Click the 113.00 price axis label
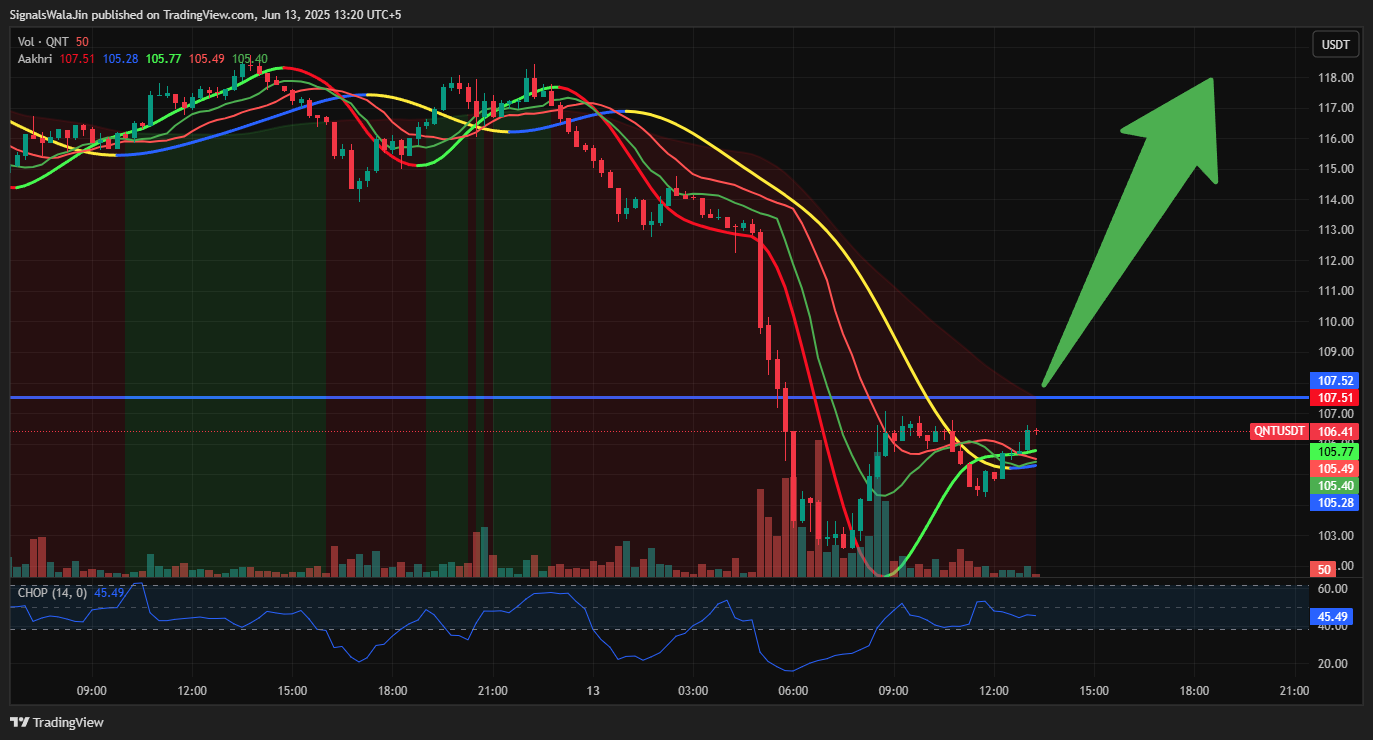The height and width of the screenshot is (740, 1373). point(1336,229)
